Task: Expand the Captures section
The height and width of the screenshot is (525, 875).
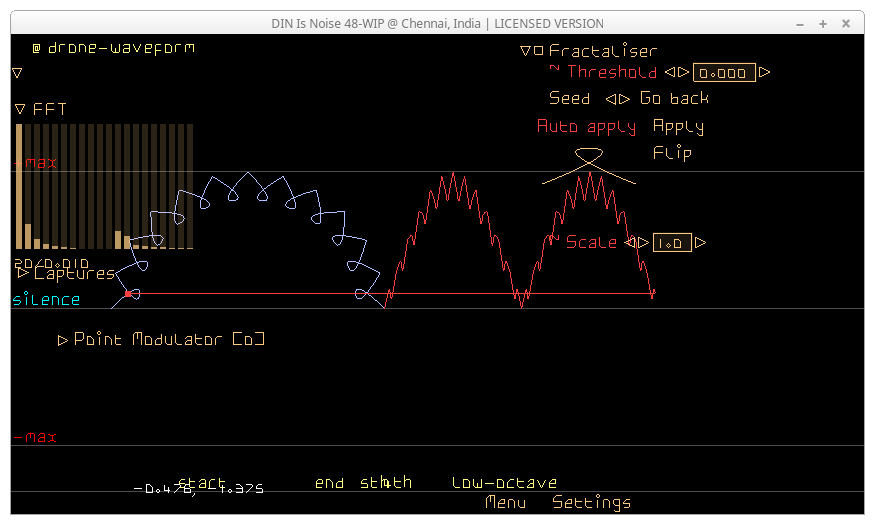Action: point(24,273)
